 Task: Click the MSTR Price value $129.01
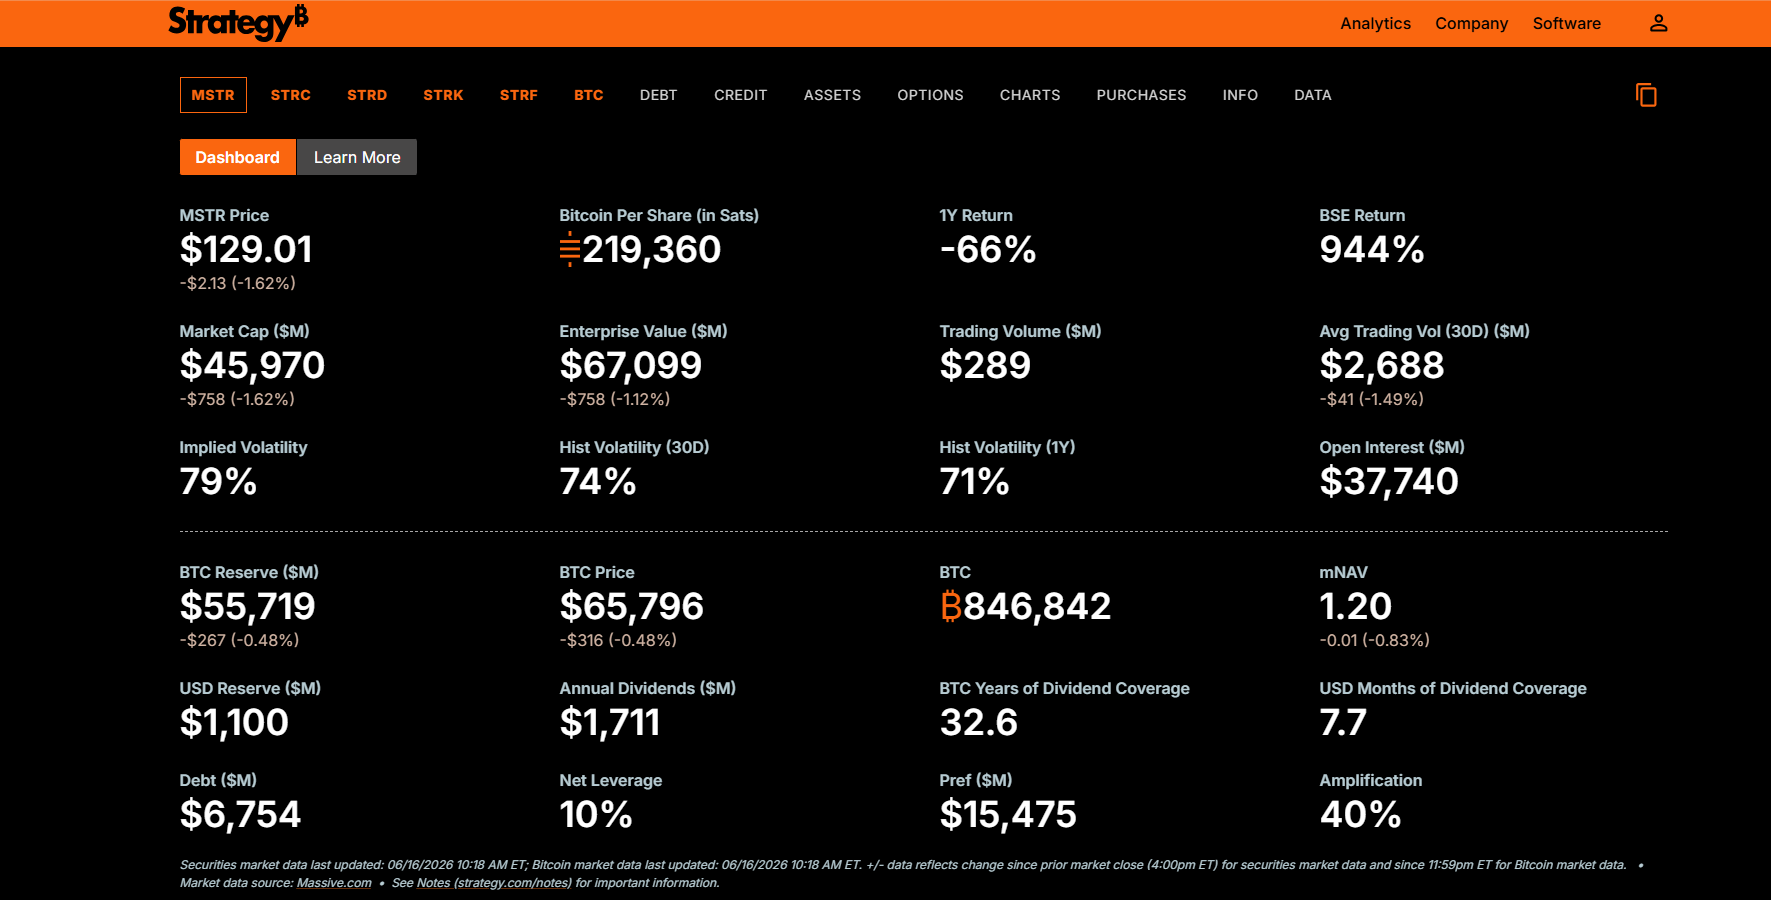[x=246, y=249]
